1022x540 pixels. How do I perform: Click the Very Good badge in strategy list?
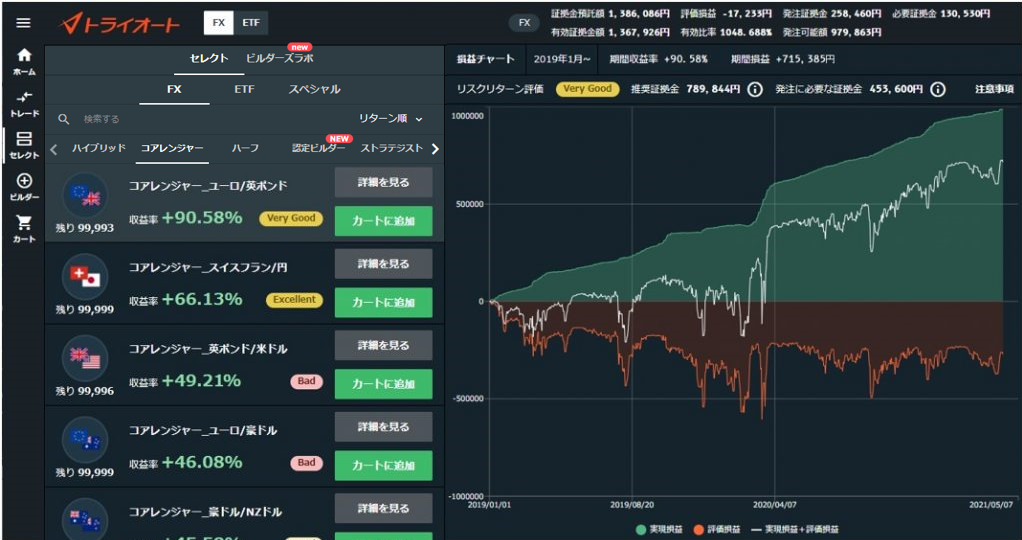[x=291, y=218]
